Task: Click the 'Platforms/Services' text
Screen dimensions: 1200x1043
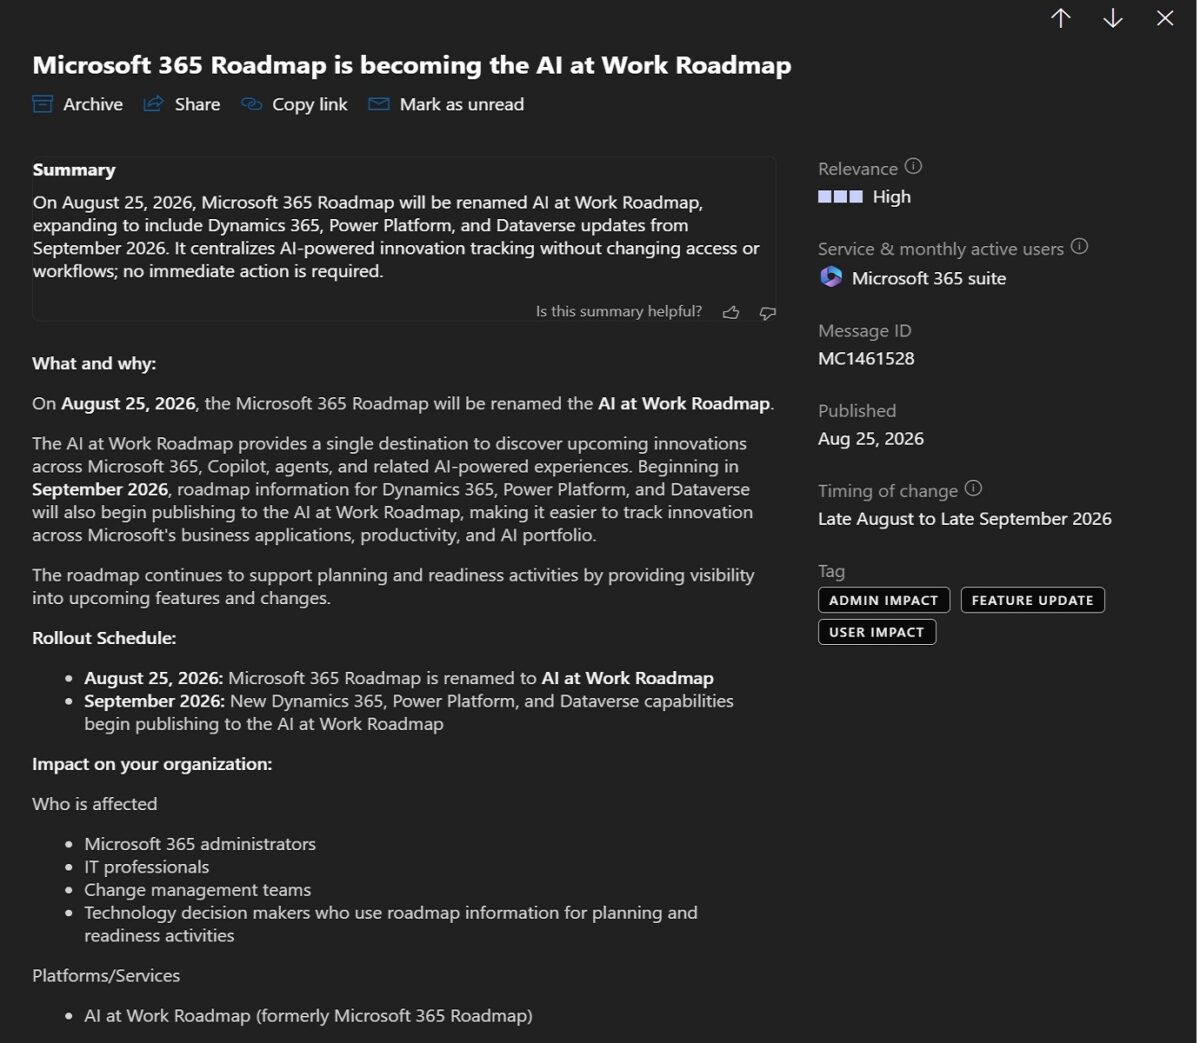Action: pos(106,975)
